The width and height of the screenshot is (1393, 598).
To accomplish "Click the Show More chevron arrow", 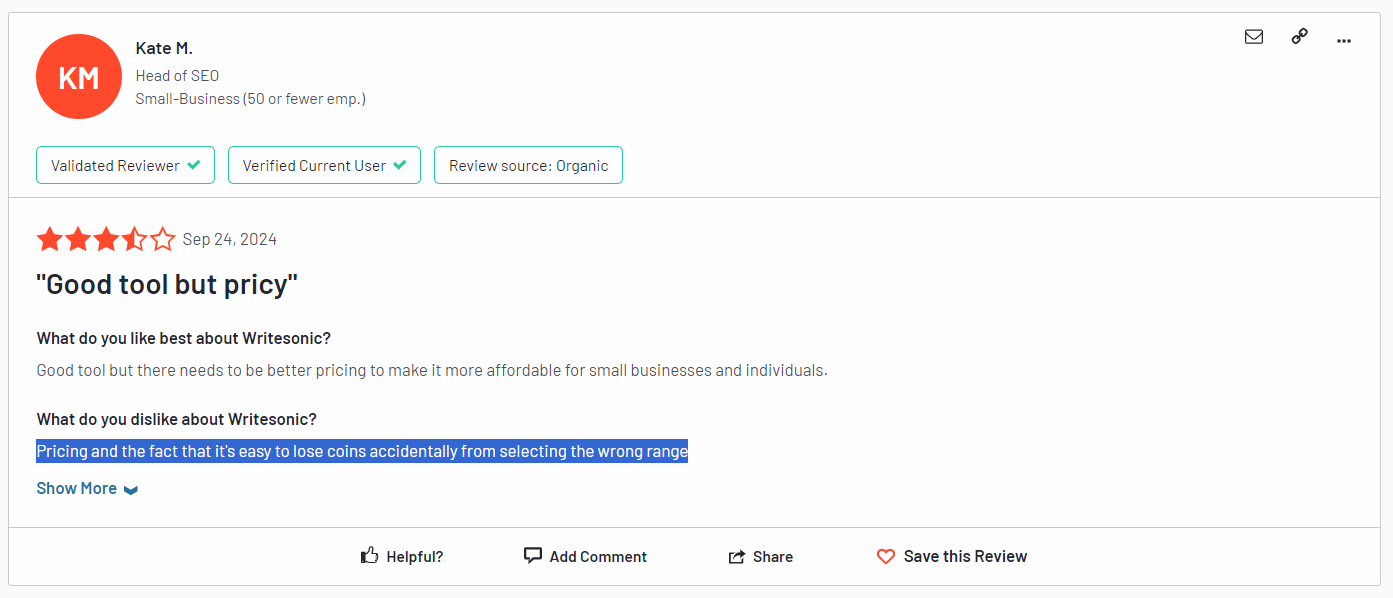I will [131, 490].
